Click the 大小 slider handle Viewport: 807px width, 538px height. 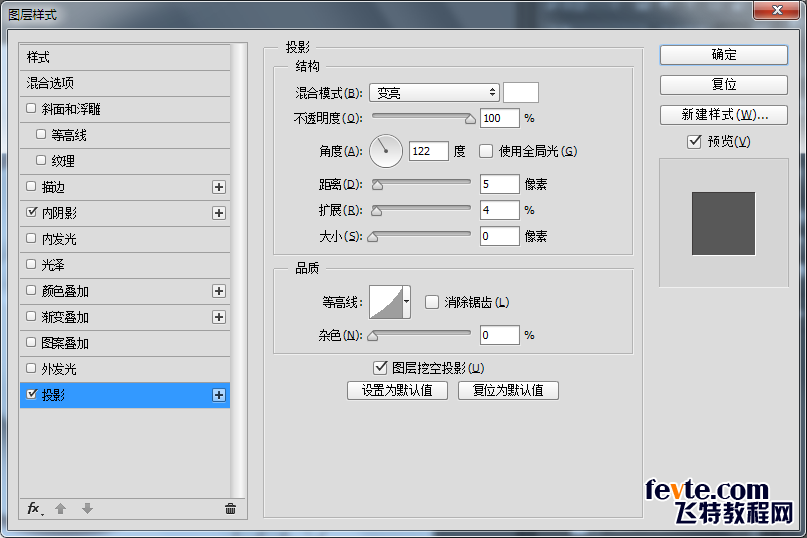pos(373,237)
